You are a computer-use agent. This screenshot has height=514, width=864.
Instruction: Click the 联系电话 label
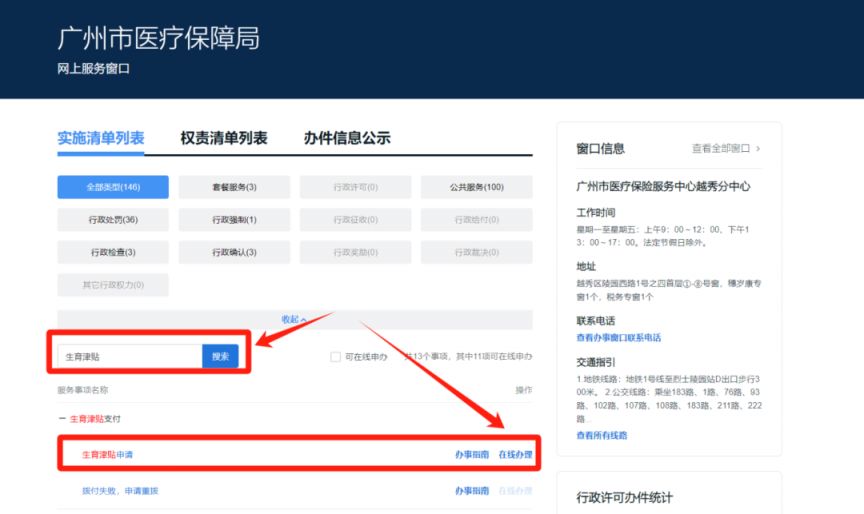pyautogui.click(x=596, y=321)
